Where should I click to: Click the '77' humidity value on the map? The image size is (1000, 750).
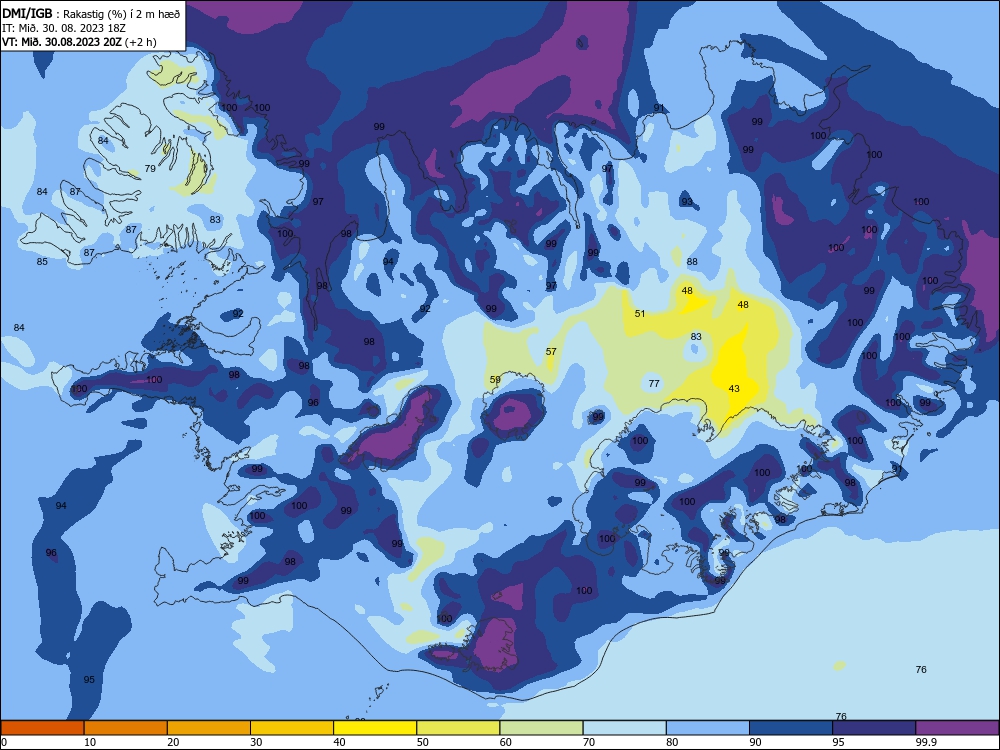pyautogui.click(x=654, y=383)
